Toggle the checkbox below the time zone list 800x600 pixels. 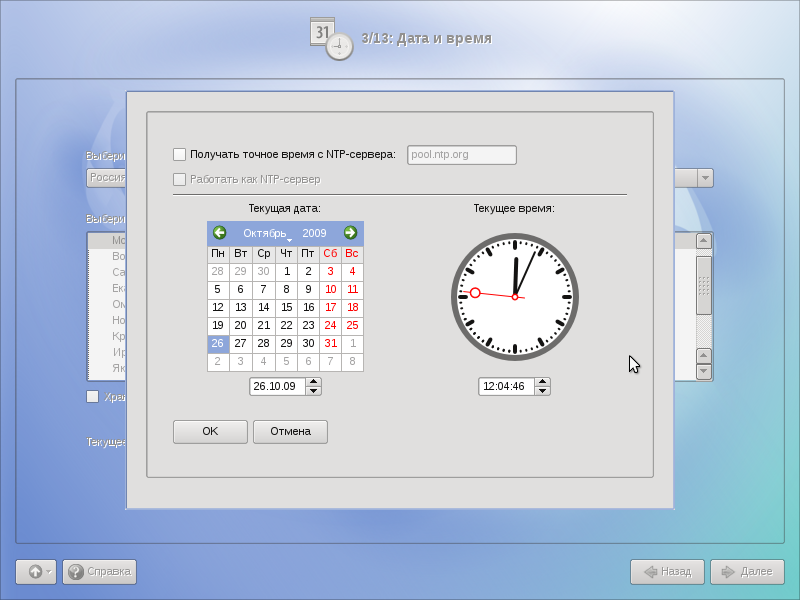pyautogui.click(x=93, y=397)
